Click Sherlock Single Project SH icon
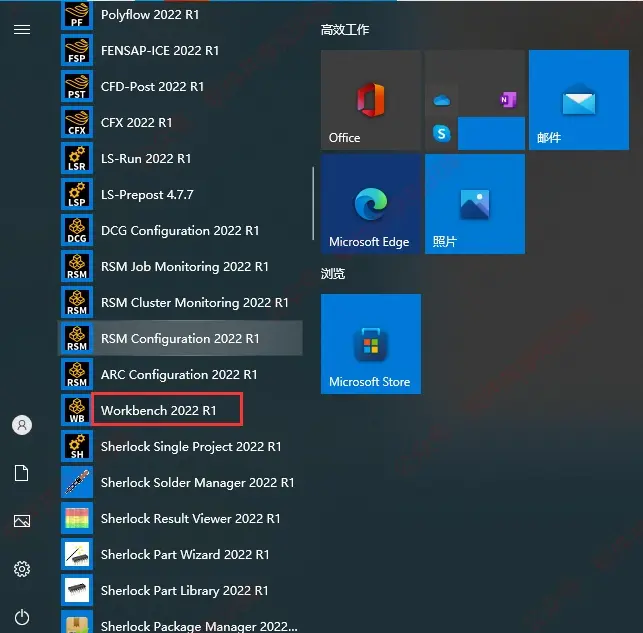The height and width of the screenshot is (633, 643). (77, 446)
